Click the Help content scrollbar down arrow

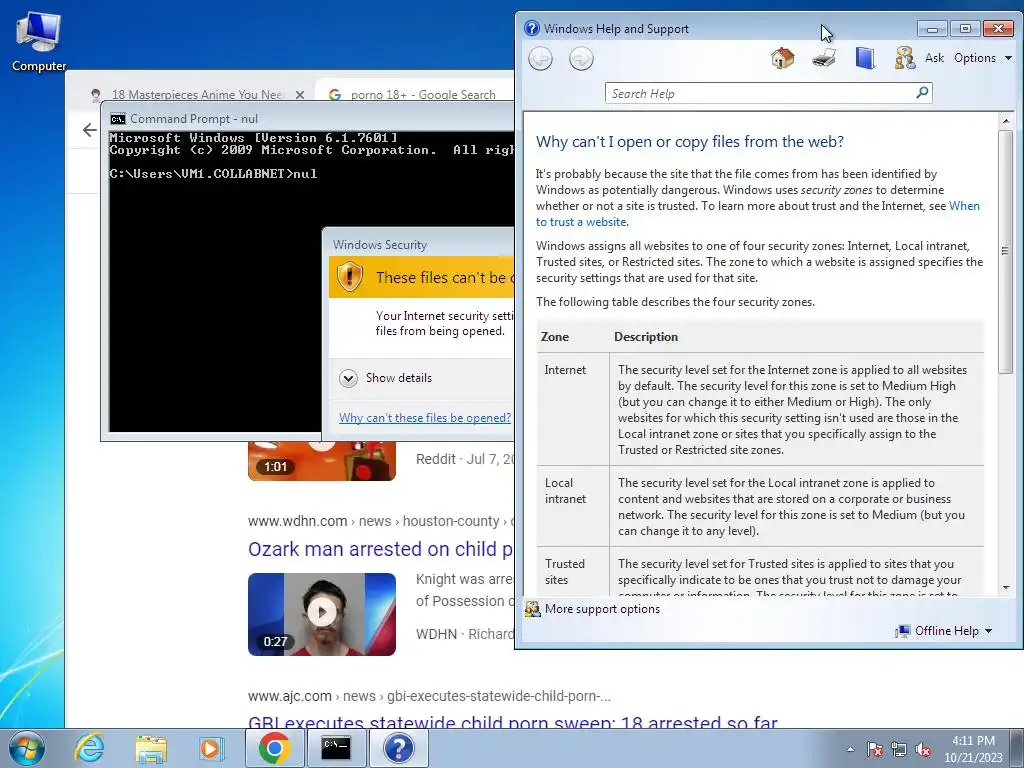[x=1006, y=588]
